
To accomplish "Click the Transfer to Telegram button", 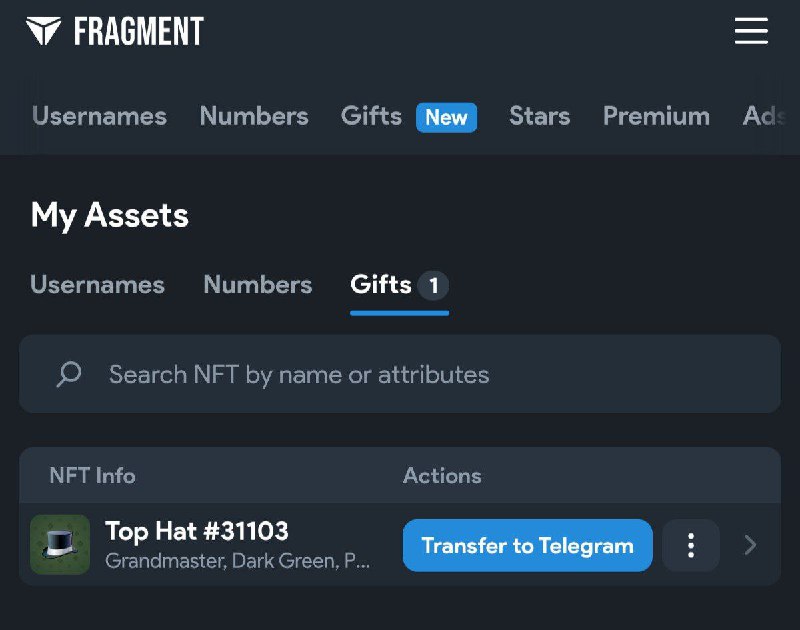I will tap(527, 546).
